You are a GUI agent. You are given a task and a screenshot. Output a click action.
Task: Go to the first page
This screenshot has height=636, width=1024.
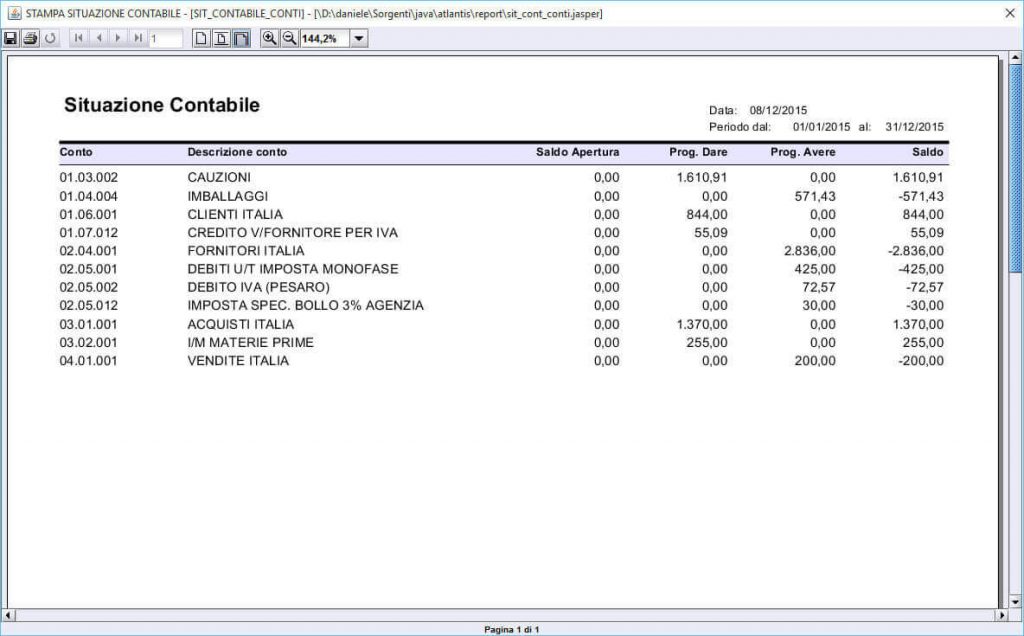coord(78,38)
